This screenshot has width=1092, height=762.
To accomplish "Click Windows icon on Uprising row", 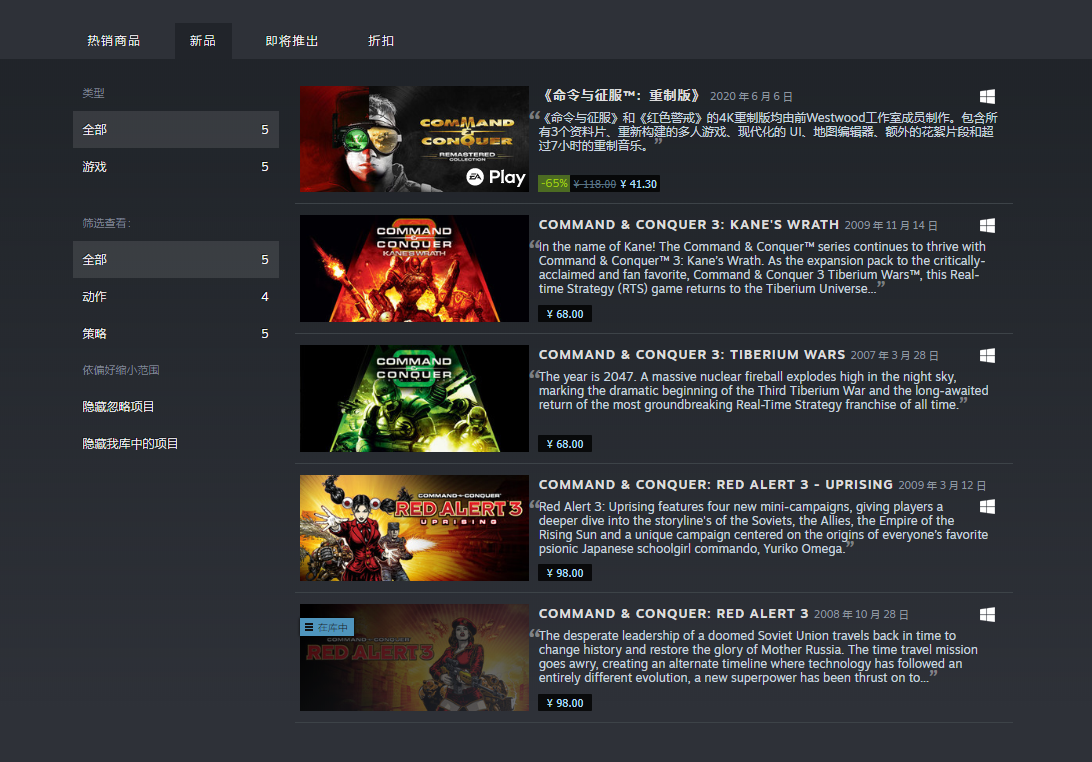I will (x=987, y=506).
